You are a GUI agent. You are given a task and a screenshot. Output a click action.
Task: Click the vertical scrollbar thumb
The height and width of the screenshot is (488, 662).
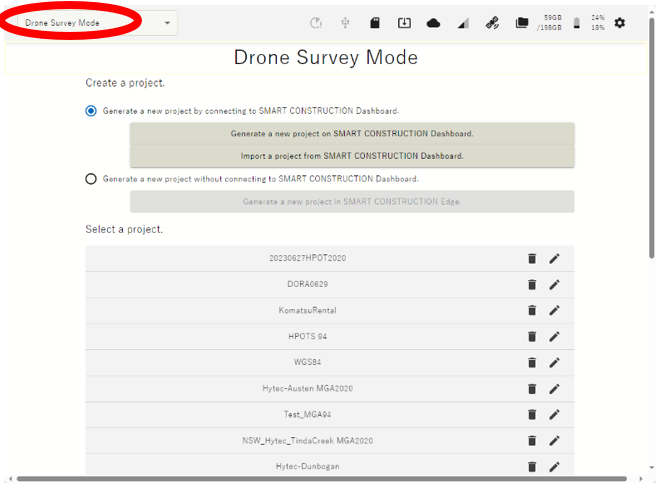pos(652,138)
